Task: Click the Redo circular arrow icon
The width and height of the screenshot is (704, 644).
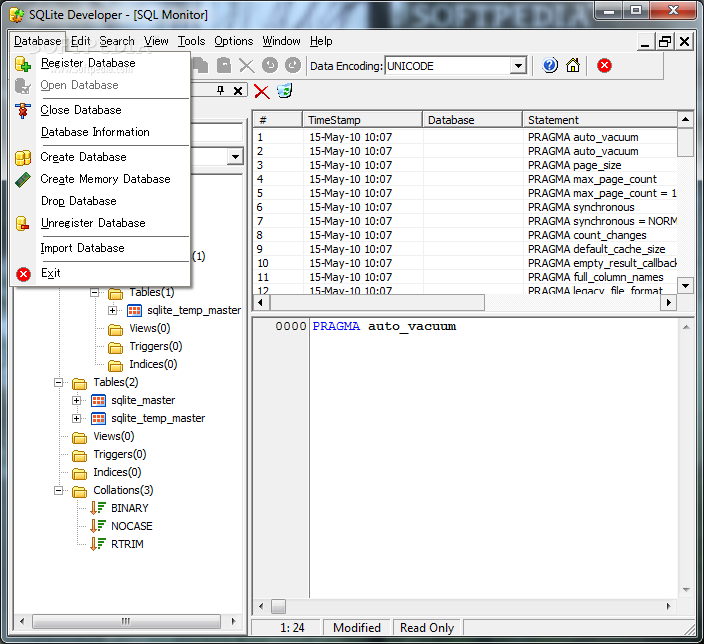Action: 293,66
